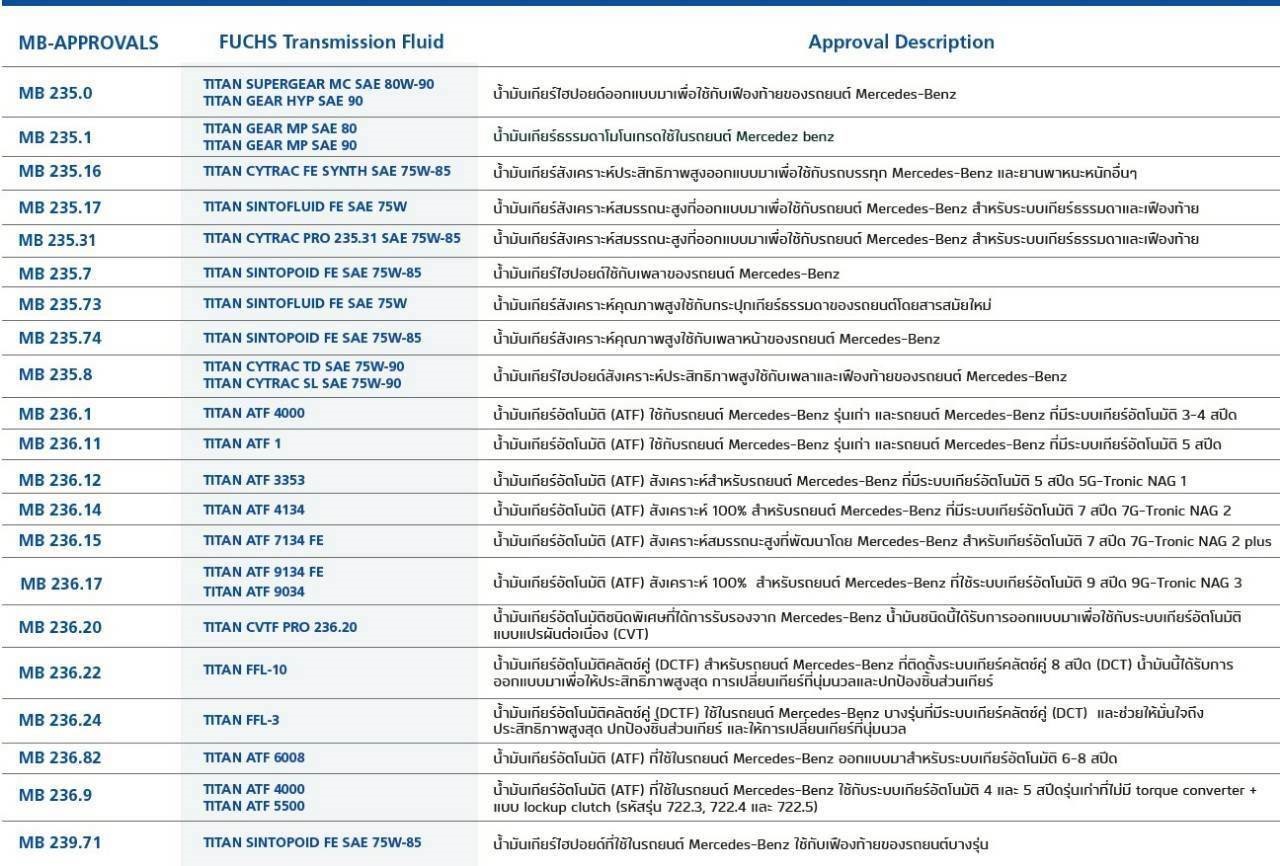Select the MB 239.71 approval code
Screen dimensions: 1280x866
(60, 842)
